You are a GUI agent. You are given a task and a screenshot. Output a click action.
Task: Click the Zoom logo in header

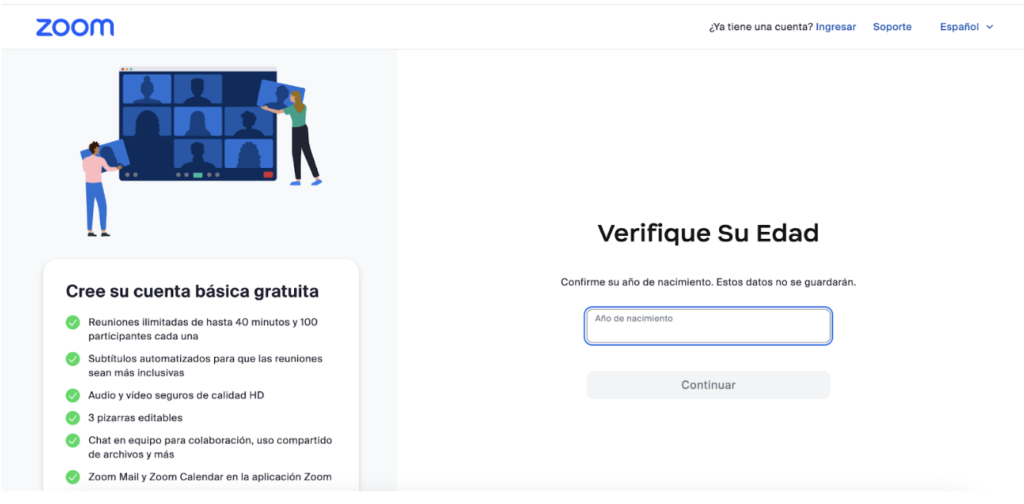click(74, 27)
